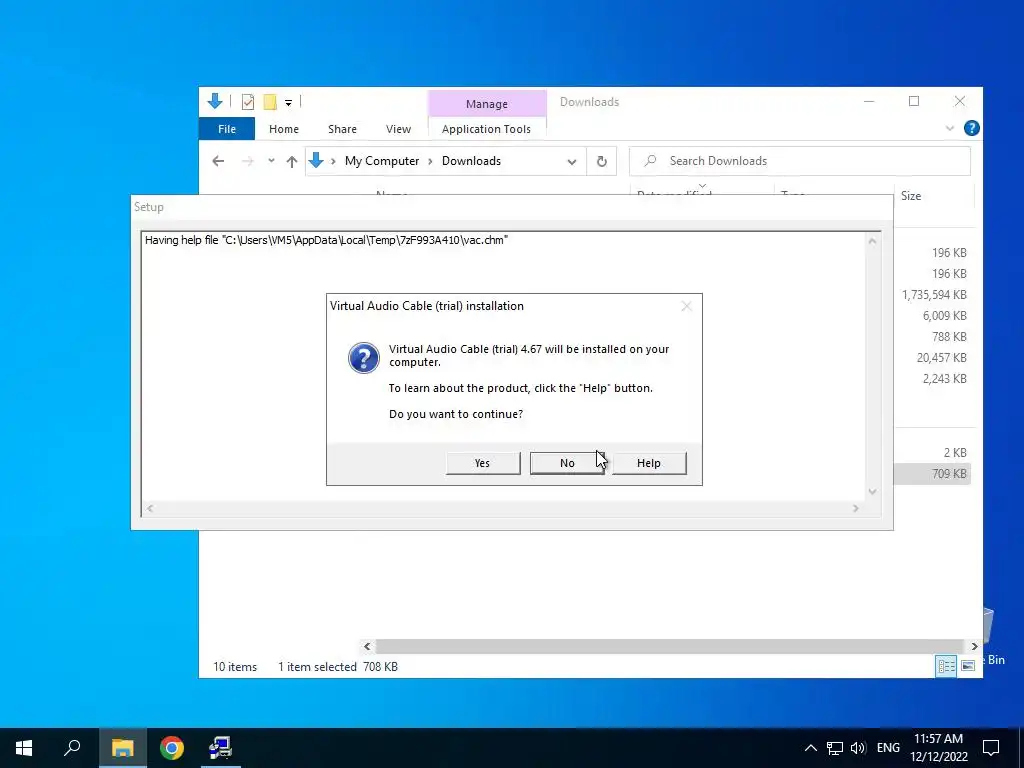Click the 2,243 KB size entry
Screen dimensions: 1024x768
(944, 378)
